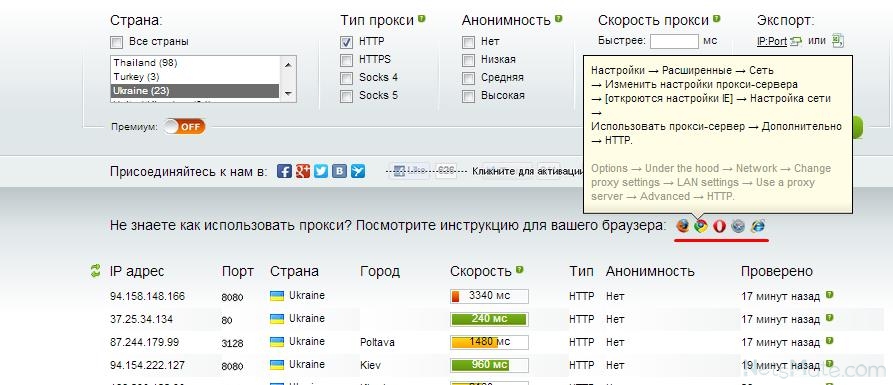Sort by Анонимность column header

tap(650, 271)
